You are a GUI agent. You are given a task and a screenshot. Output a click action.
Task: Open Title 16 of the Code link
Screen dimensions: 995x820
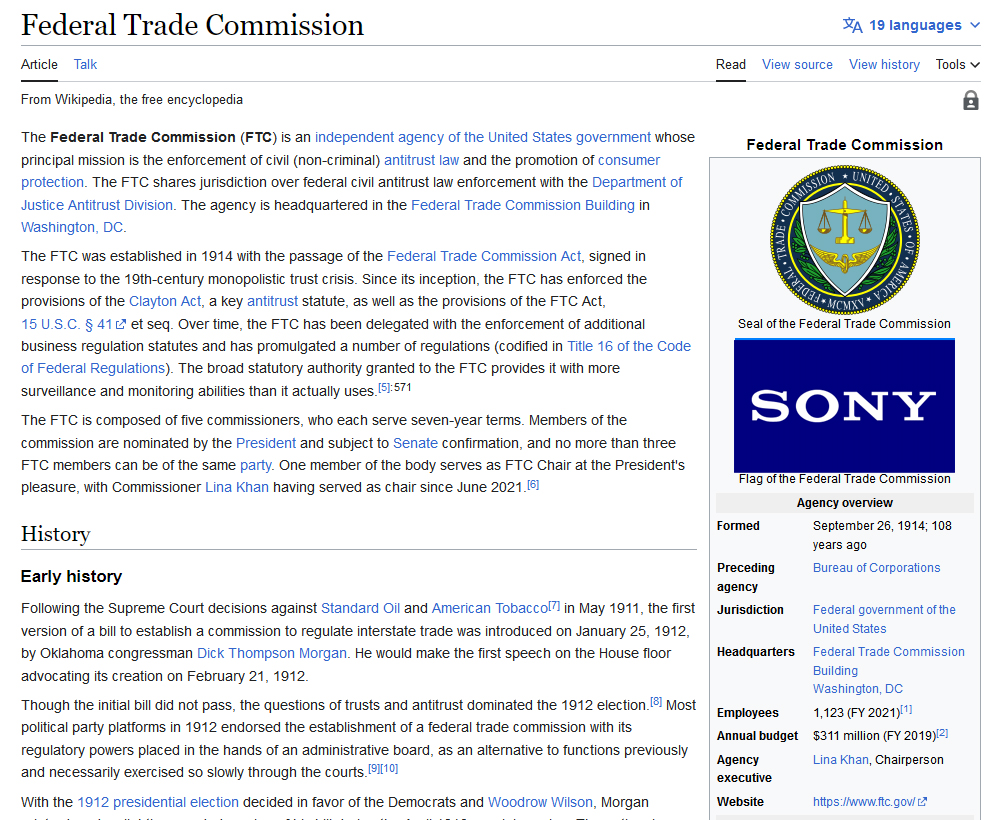click(x=629, y=347)
